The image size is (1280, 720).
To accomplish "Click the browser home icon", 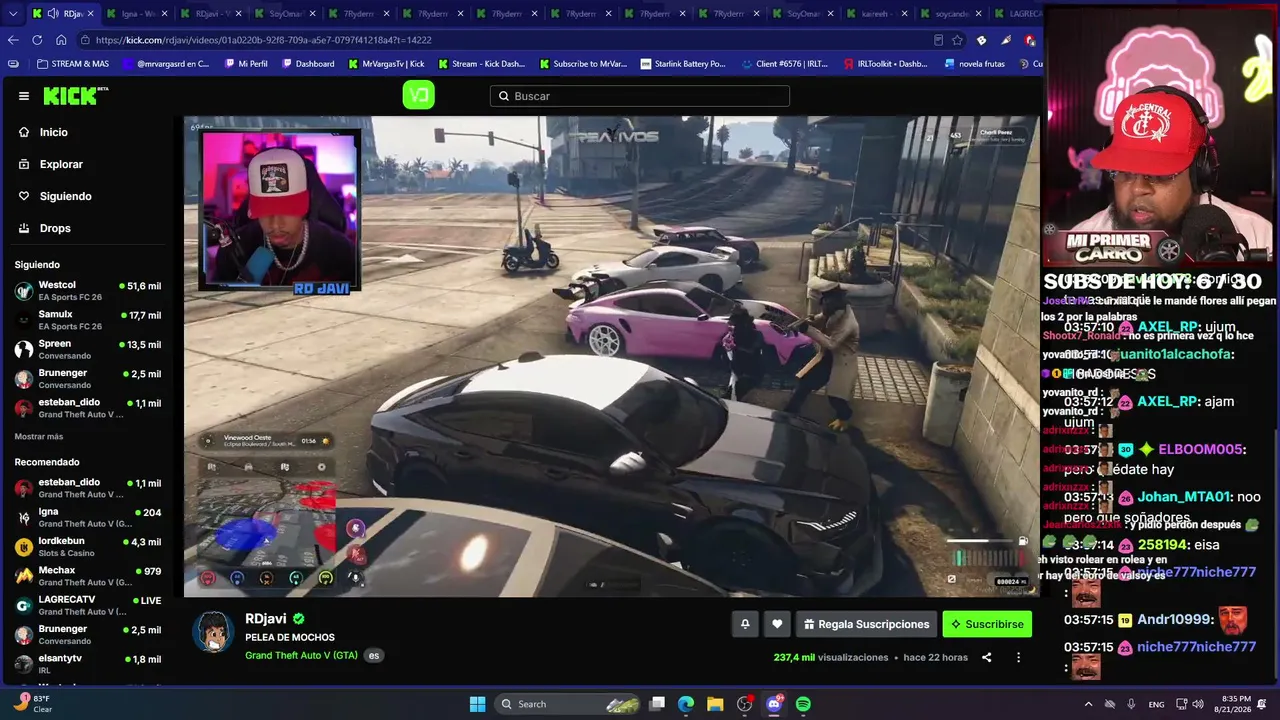I will [61, 40].
